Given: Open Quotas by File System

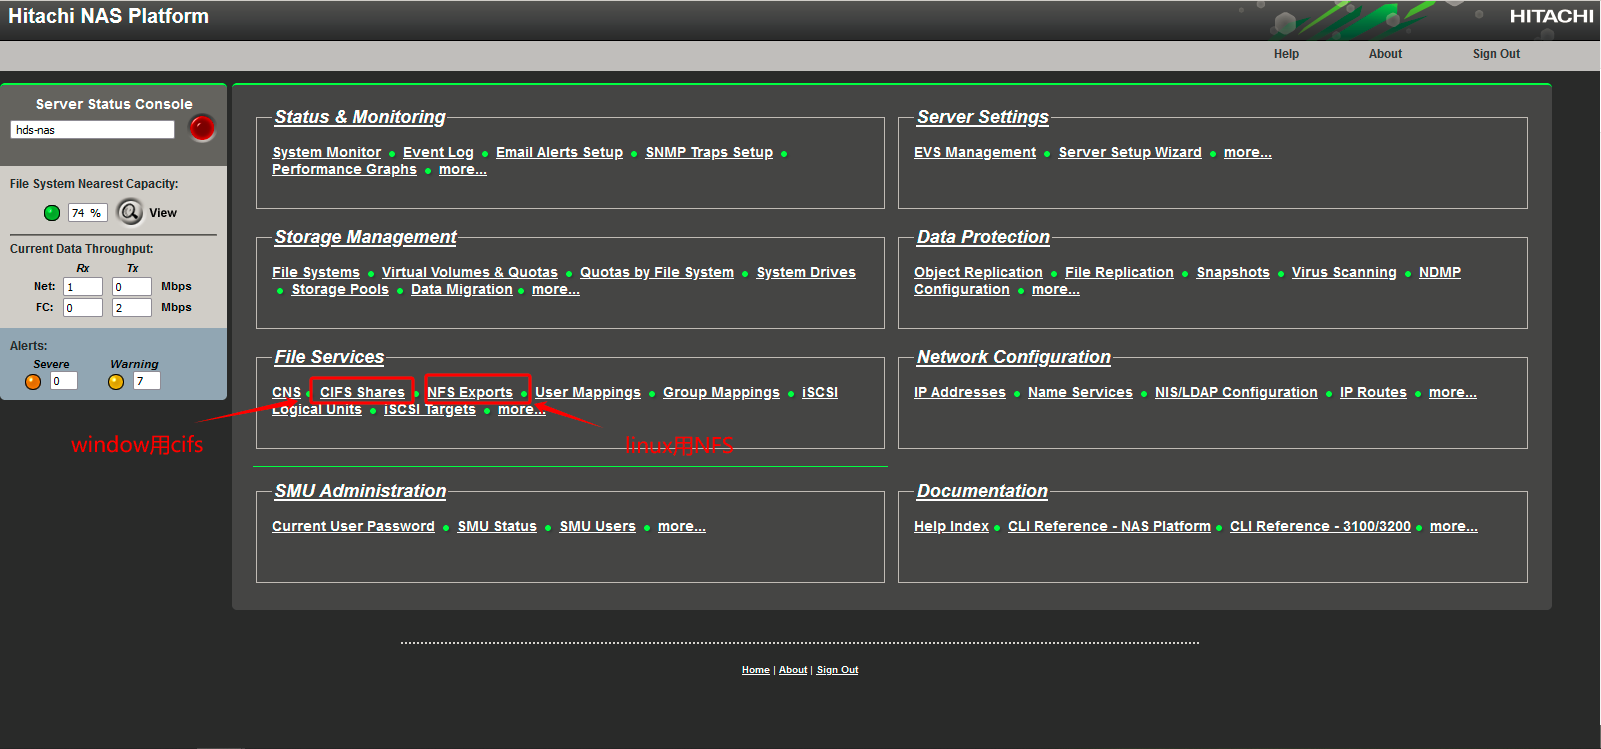Looking at the screenshot, I should [x=657, y=272].
